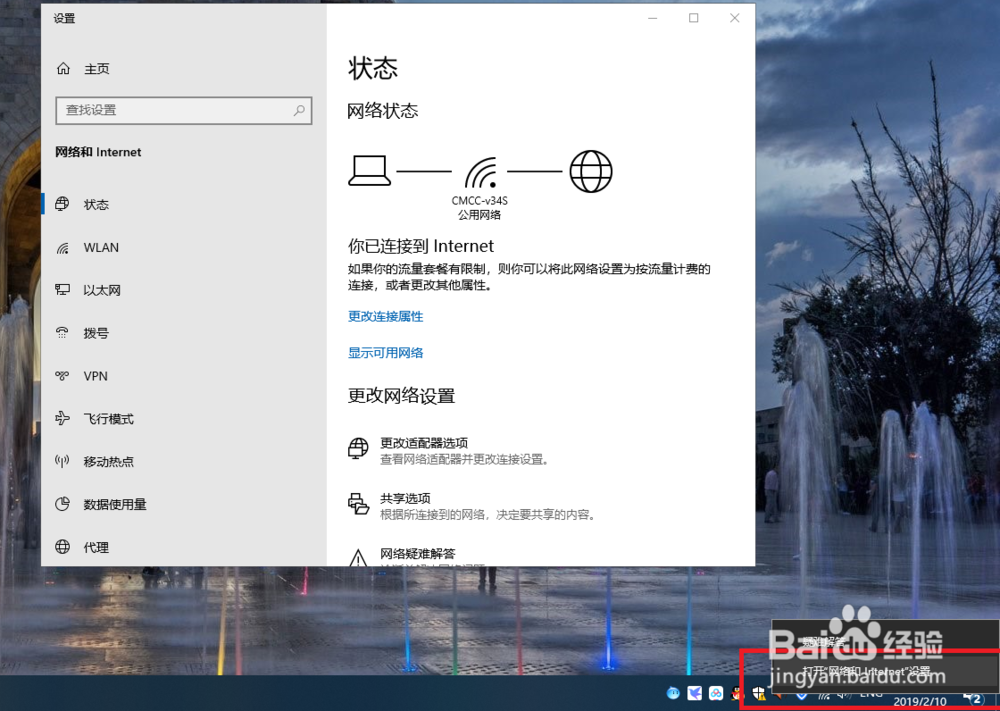The width and height of the screenshot is (1000, 711).
Task: Click the 更改连接属性 link
Action: 385,316
